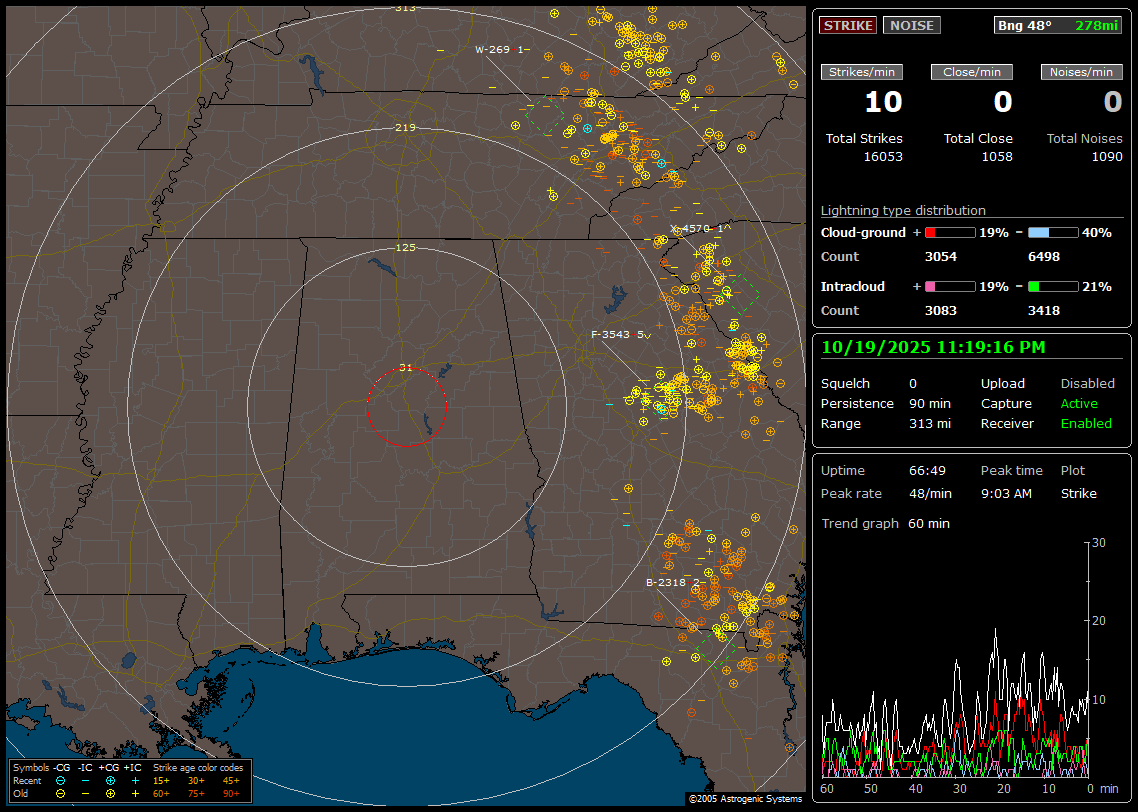The width and height of the screenshot is (1138, 812).
Task: Click the recent -CG symbol in legend
Action: (x=60, y=780)
